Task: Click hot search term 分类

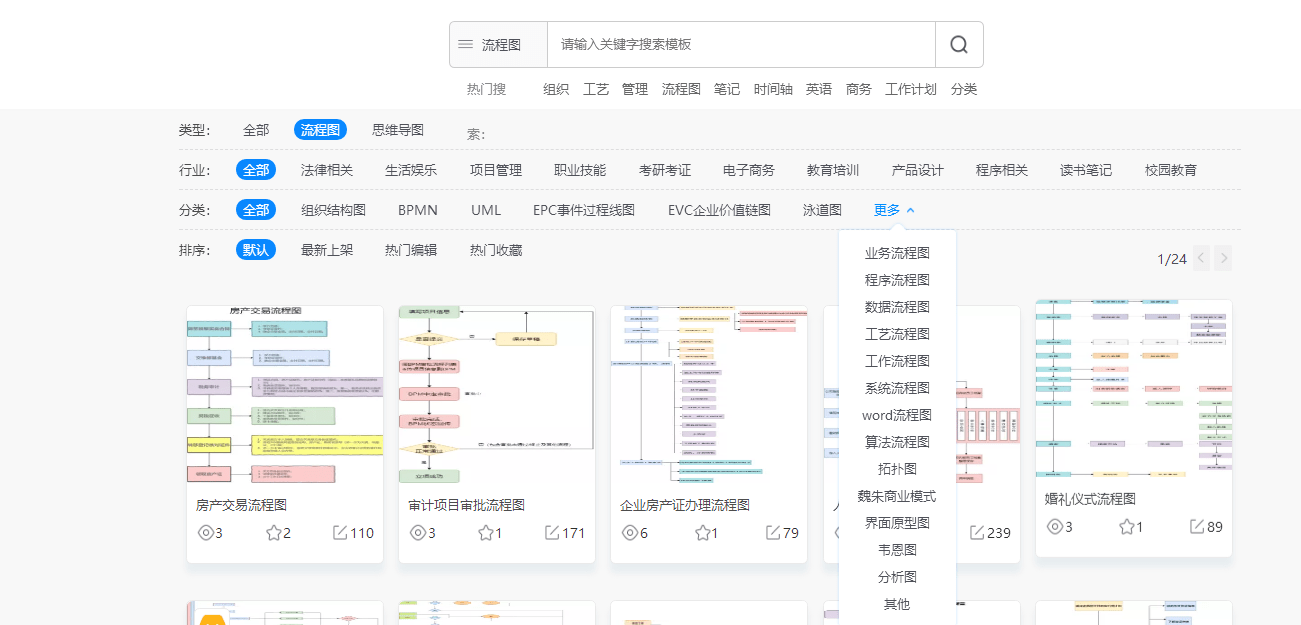Action: click(964, 89)
